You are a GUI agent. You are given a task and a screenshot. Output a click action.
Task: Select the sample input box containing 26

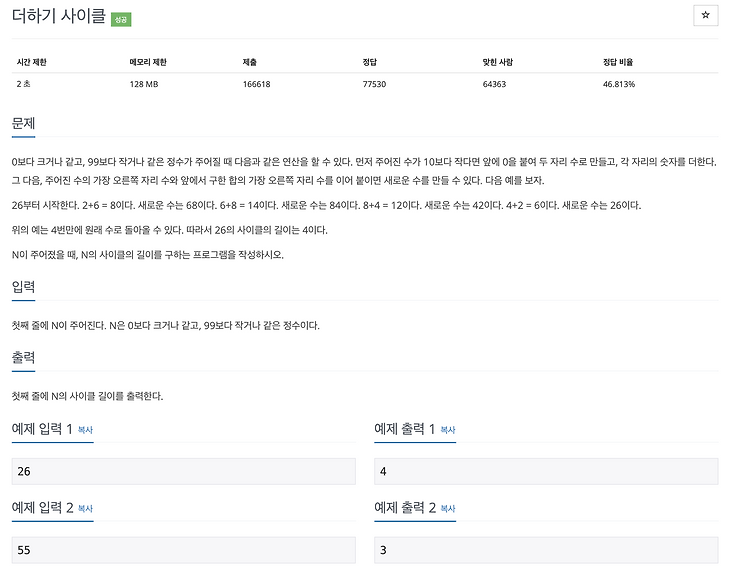[184, 471]
